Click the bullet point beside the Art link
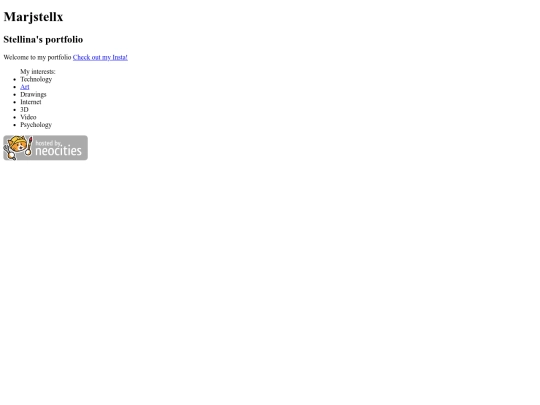540x405 pixels. click(x=14, y=87)
